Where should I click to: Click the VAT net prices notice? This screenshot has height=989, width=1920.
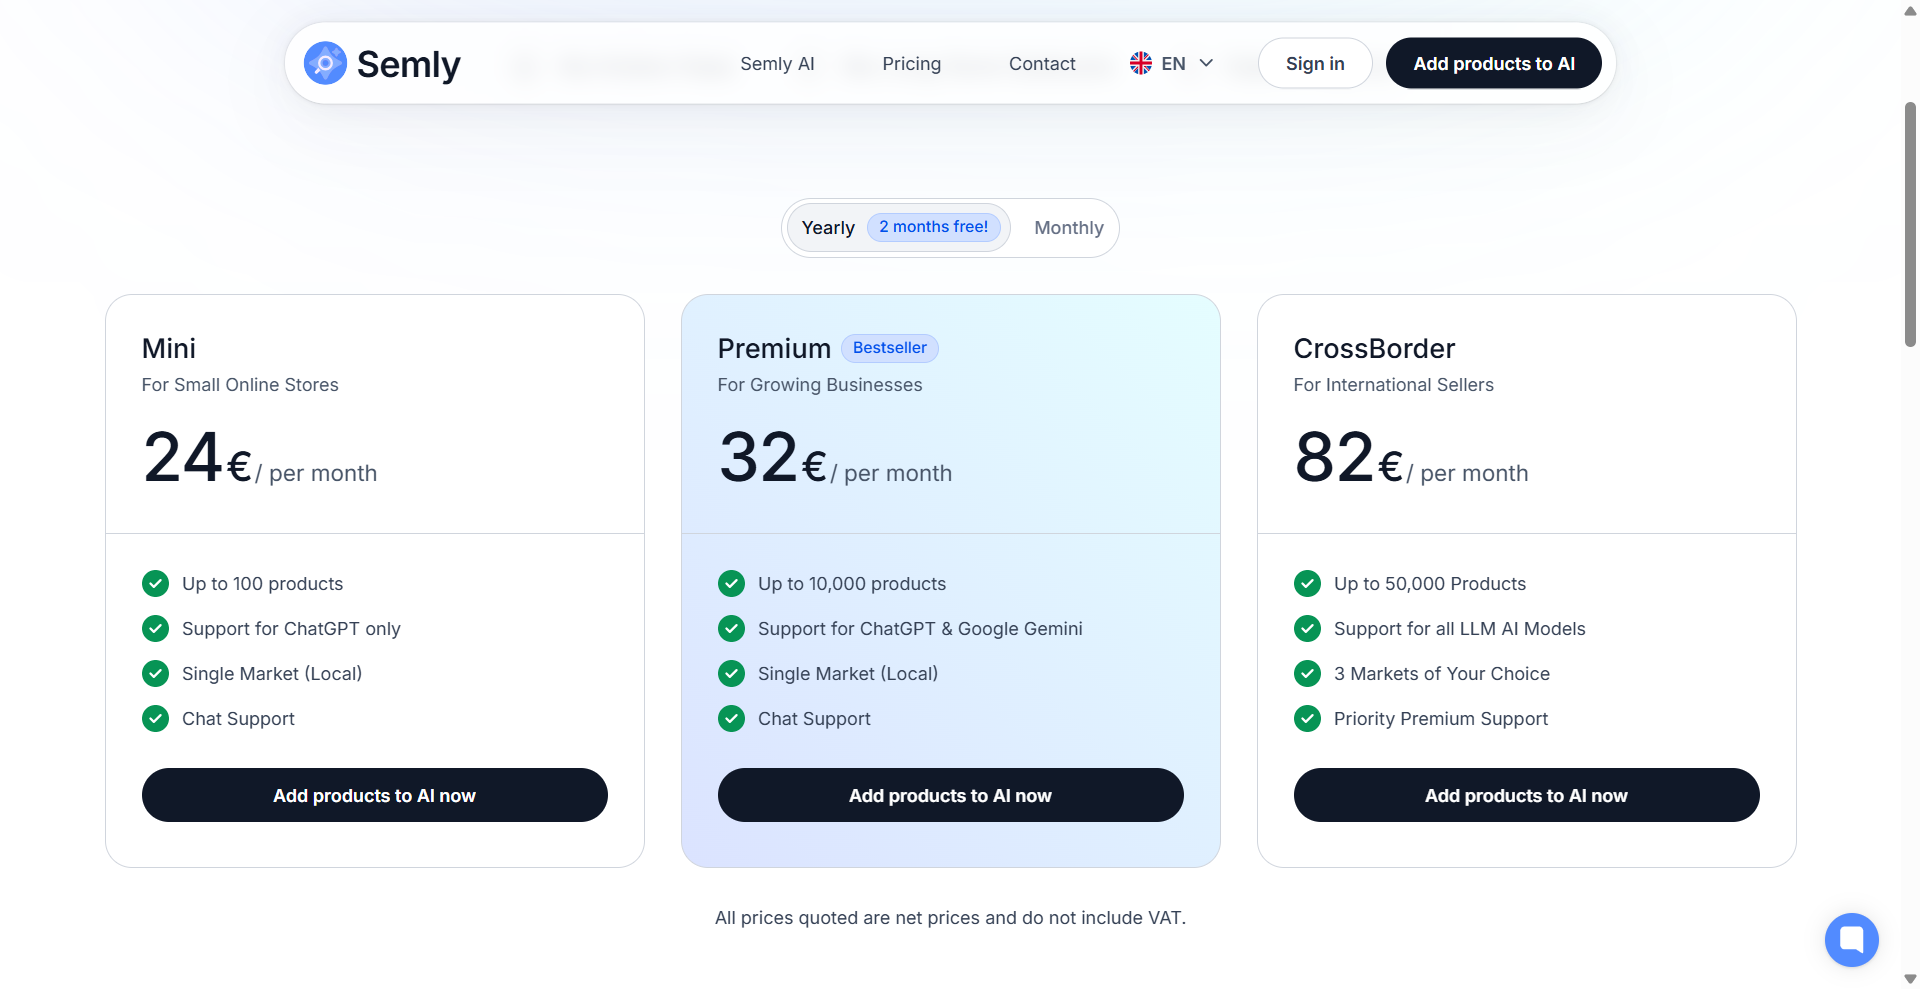point(950,918)
